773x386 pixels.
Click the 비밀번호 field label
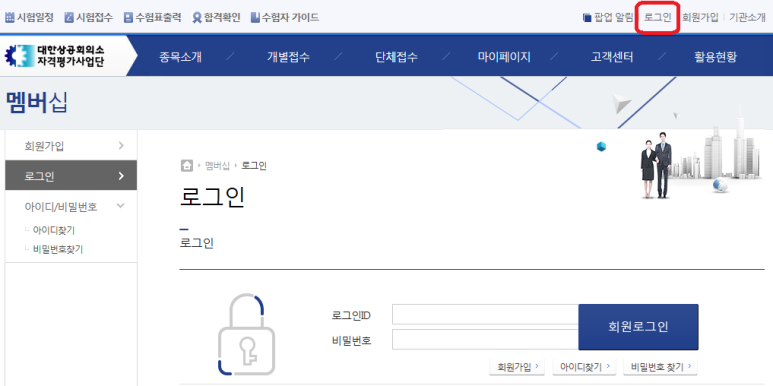pos(351,340)
